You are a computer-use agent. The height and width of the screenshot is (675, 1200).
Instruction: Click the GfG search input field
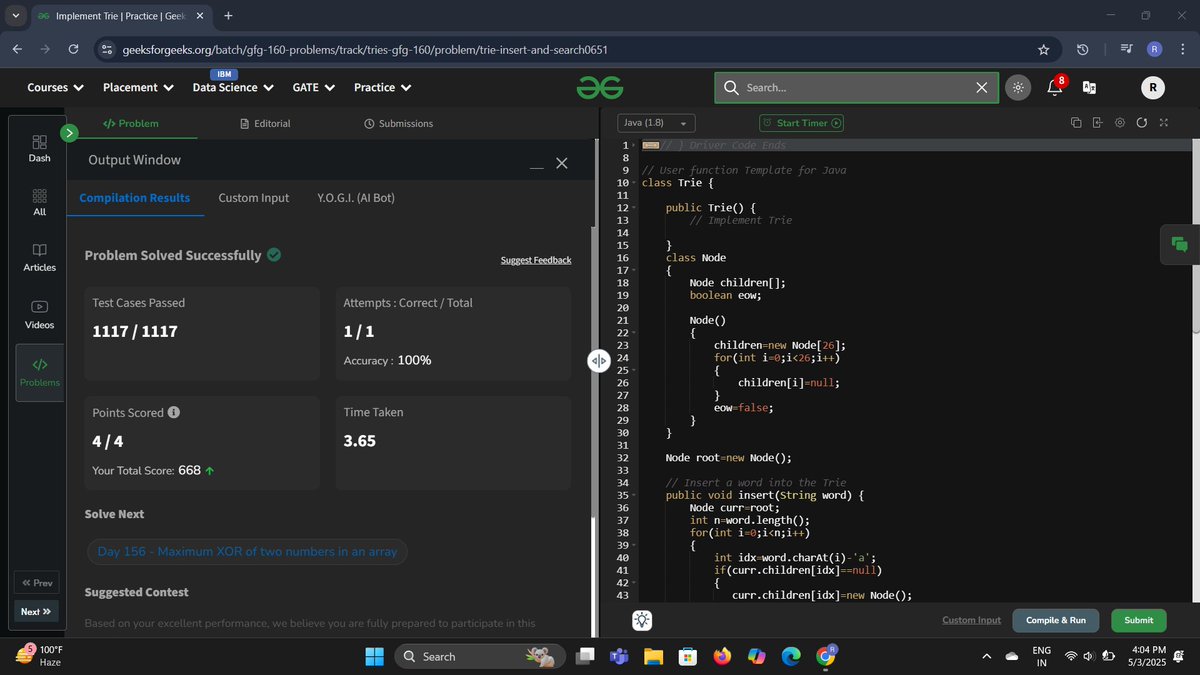pyautogui.click(x=857, y=88)
